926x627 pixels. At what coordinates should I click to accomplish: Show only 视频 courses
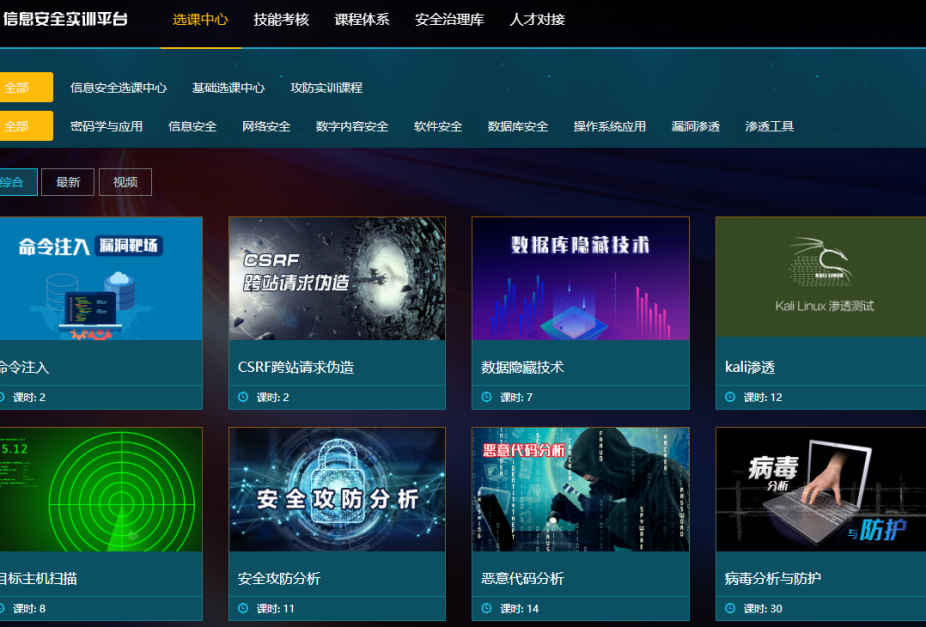coord(125,182)
